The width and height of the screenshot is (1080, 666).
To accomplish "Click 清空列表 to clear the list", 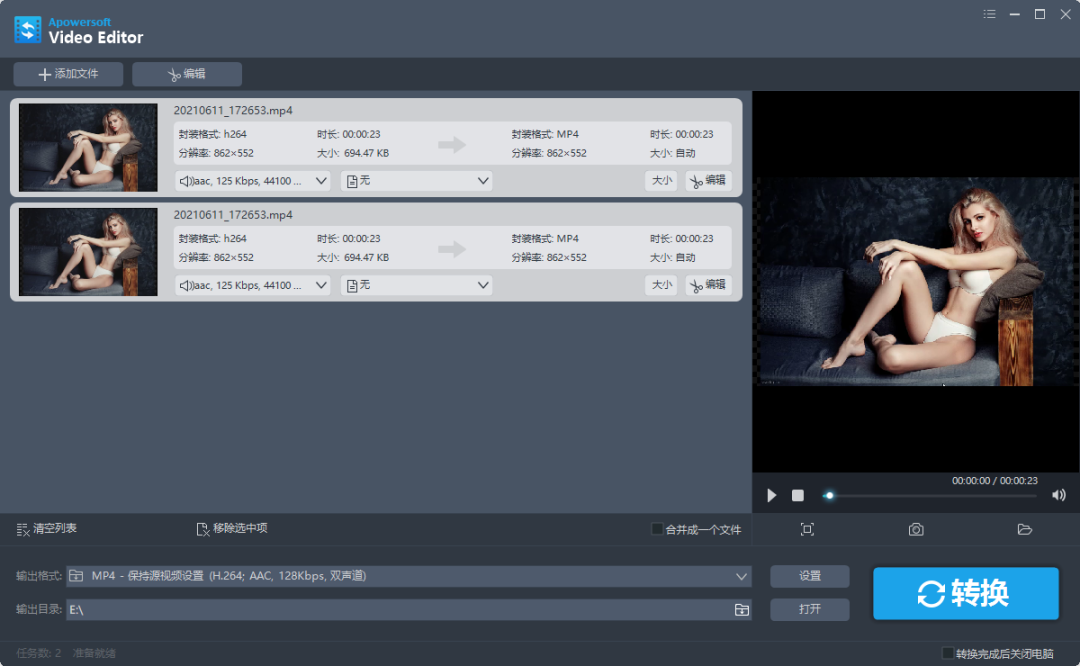I will click(x=47, y=529).
